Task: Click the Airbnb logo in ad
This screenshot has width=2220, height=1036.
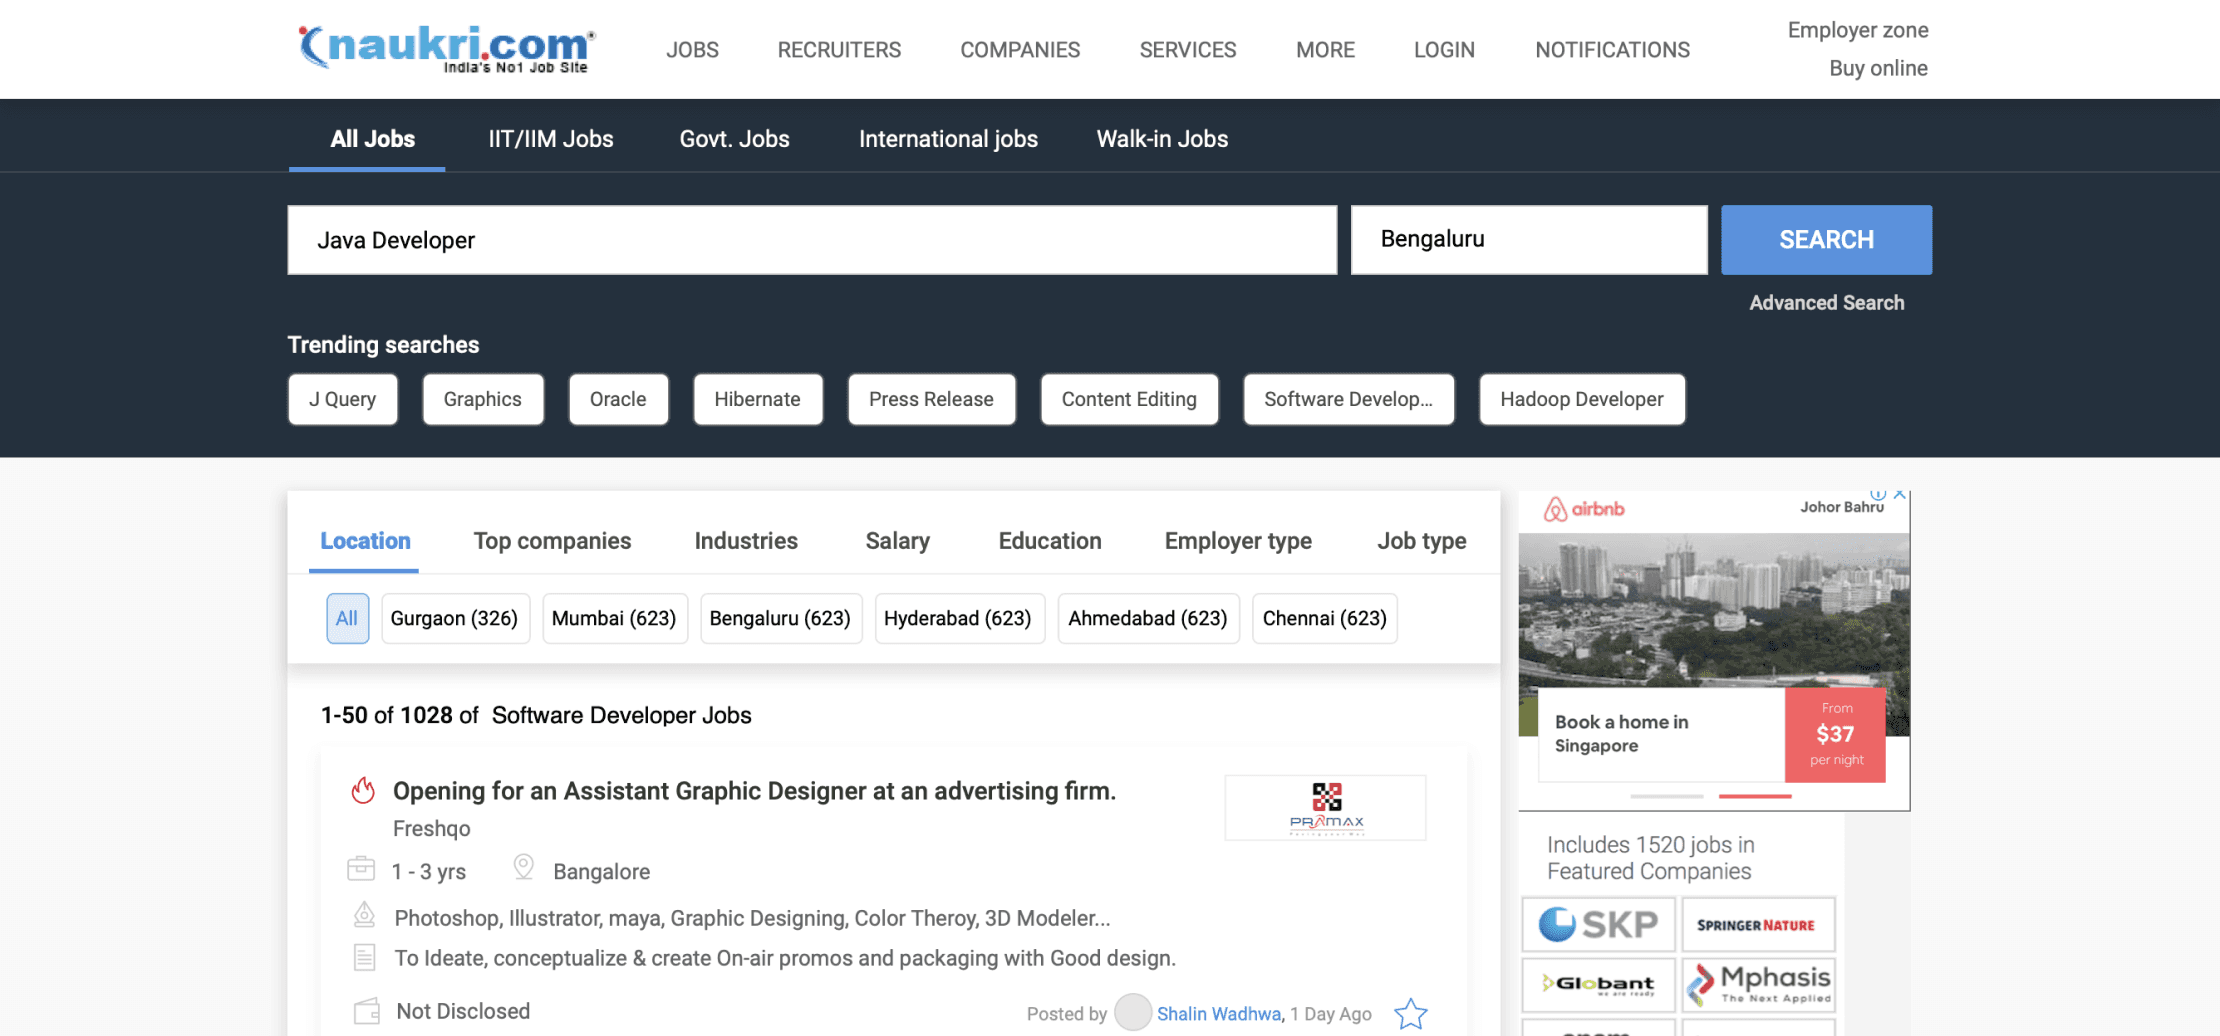Action: pos(1584,509)
